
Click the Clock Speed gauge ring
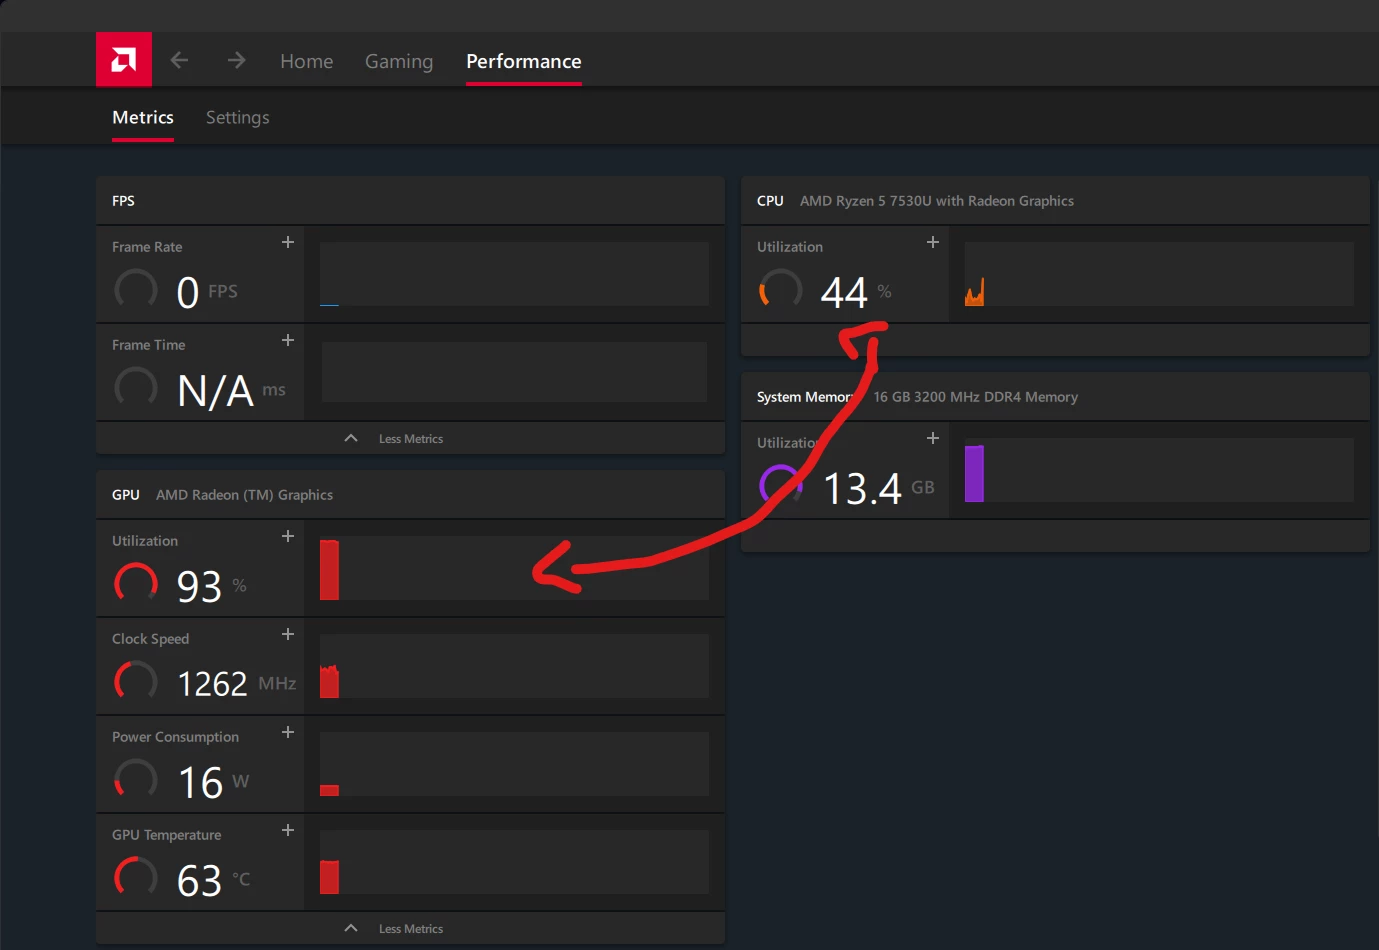(x=136, y=682)
